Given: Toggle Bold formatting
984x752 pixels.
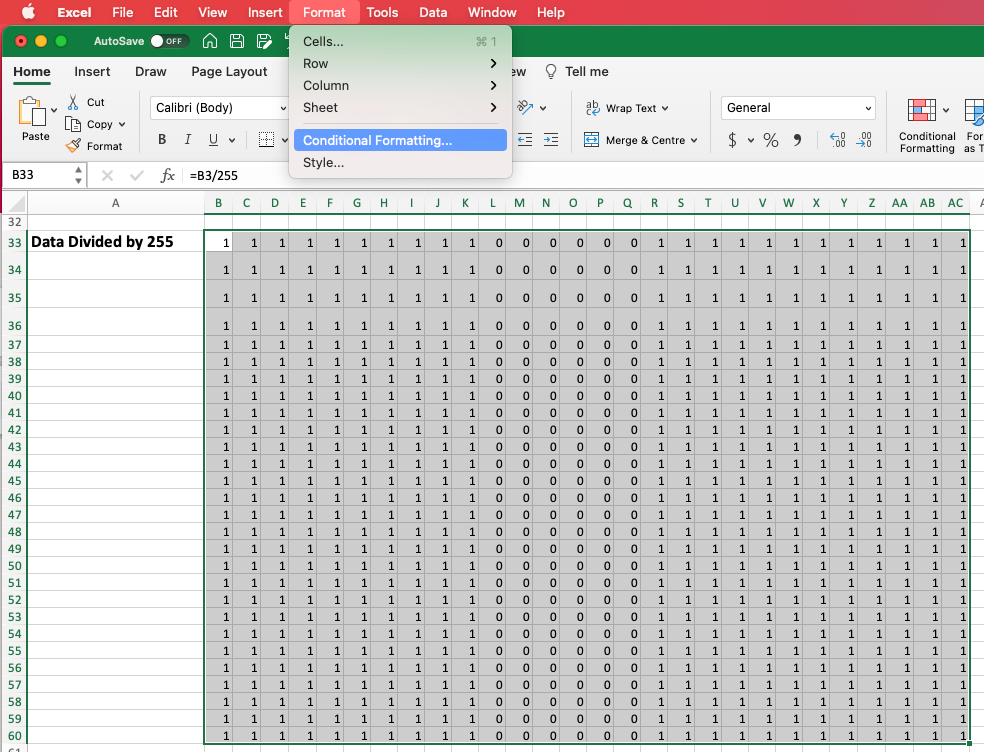Looking at the screenshot, I should click(162, 139).
